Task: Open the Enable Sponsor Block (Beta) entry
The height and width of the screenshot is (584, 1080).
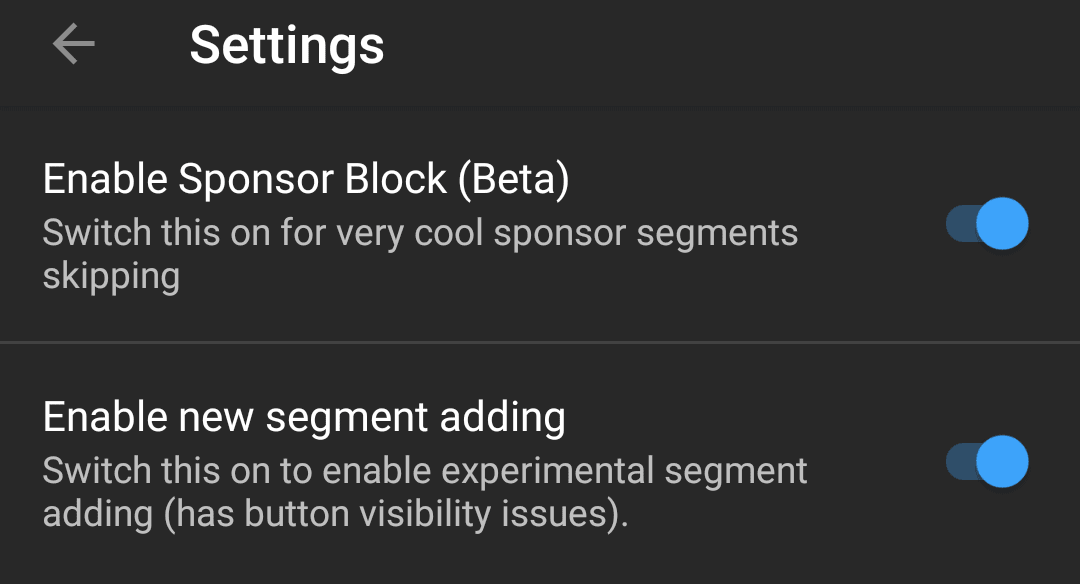Action: [x=540, y=225]
